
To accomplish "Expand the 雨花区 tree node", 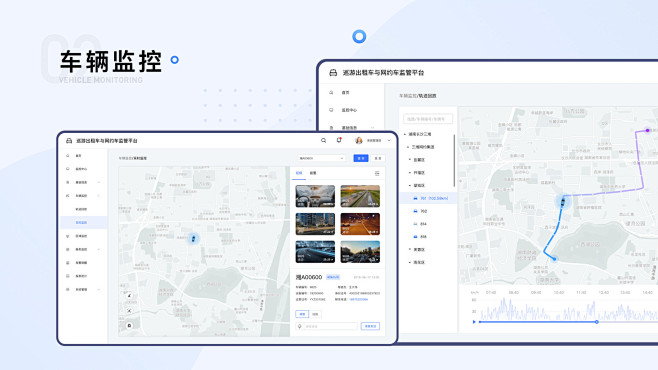I will pos(410,263).
